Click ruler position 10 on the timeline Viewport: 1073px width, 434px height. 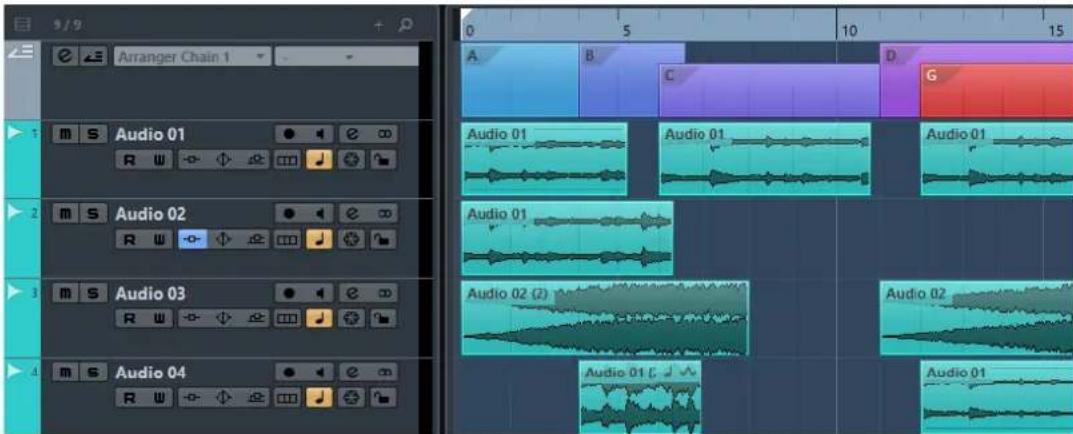(849, 30)
